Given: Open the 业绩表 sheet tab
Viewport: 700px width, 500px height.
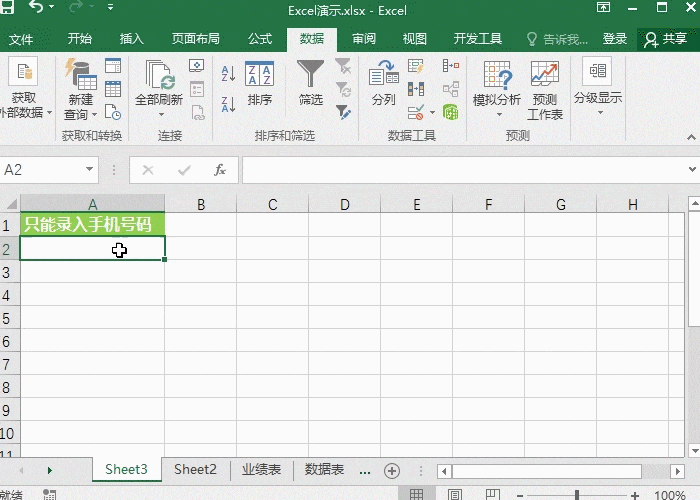Looking at the screenshot, I should 262,470.
